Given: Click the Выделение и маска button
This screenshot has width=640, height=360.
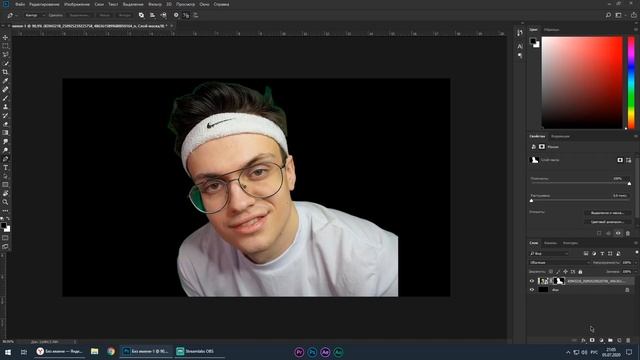Looking at the screenshot, I should tap(607, 213).
